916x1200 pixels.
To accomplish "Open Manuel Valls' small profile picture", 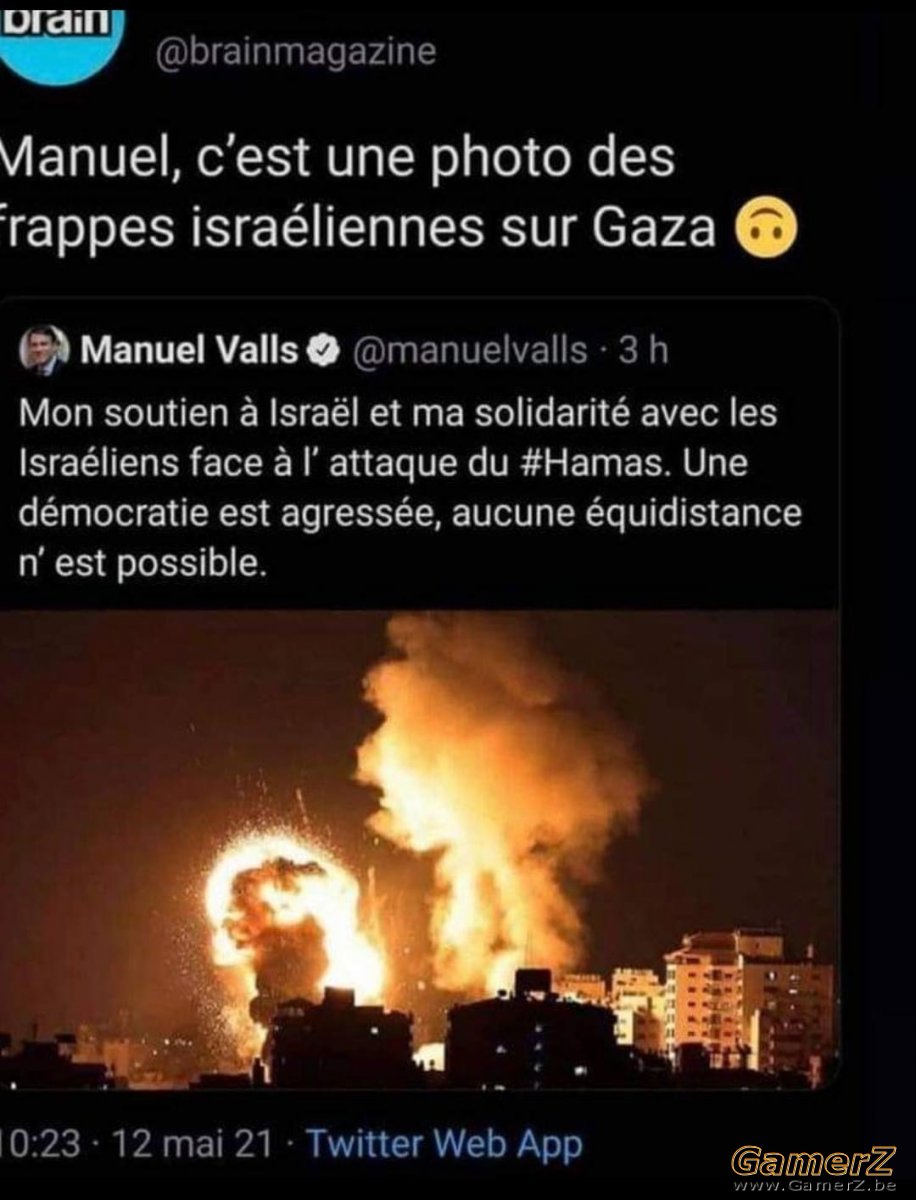I will click(44, 351).
